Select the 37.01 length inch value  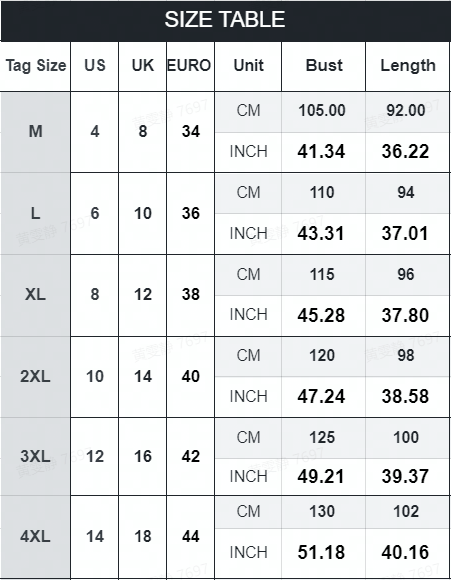(x=405, y=234)
